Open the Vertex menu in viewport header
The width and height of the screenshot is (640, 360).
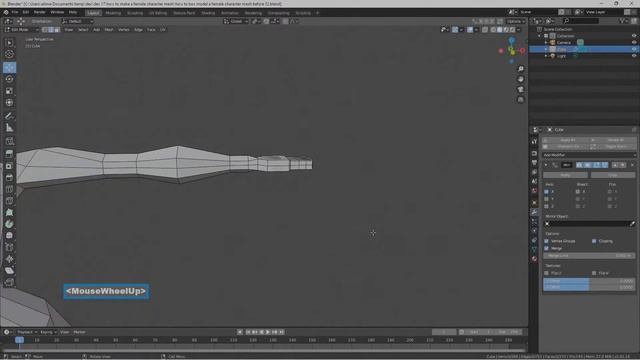tap(124, 30)
